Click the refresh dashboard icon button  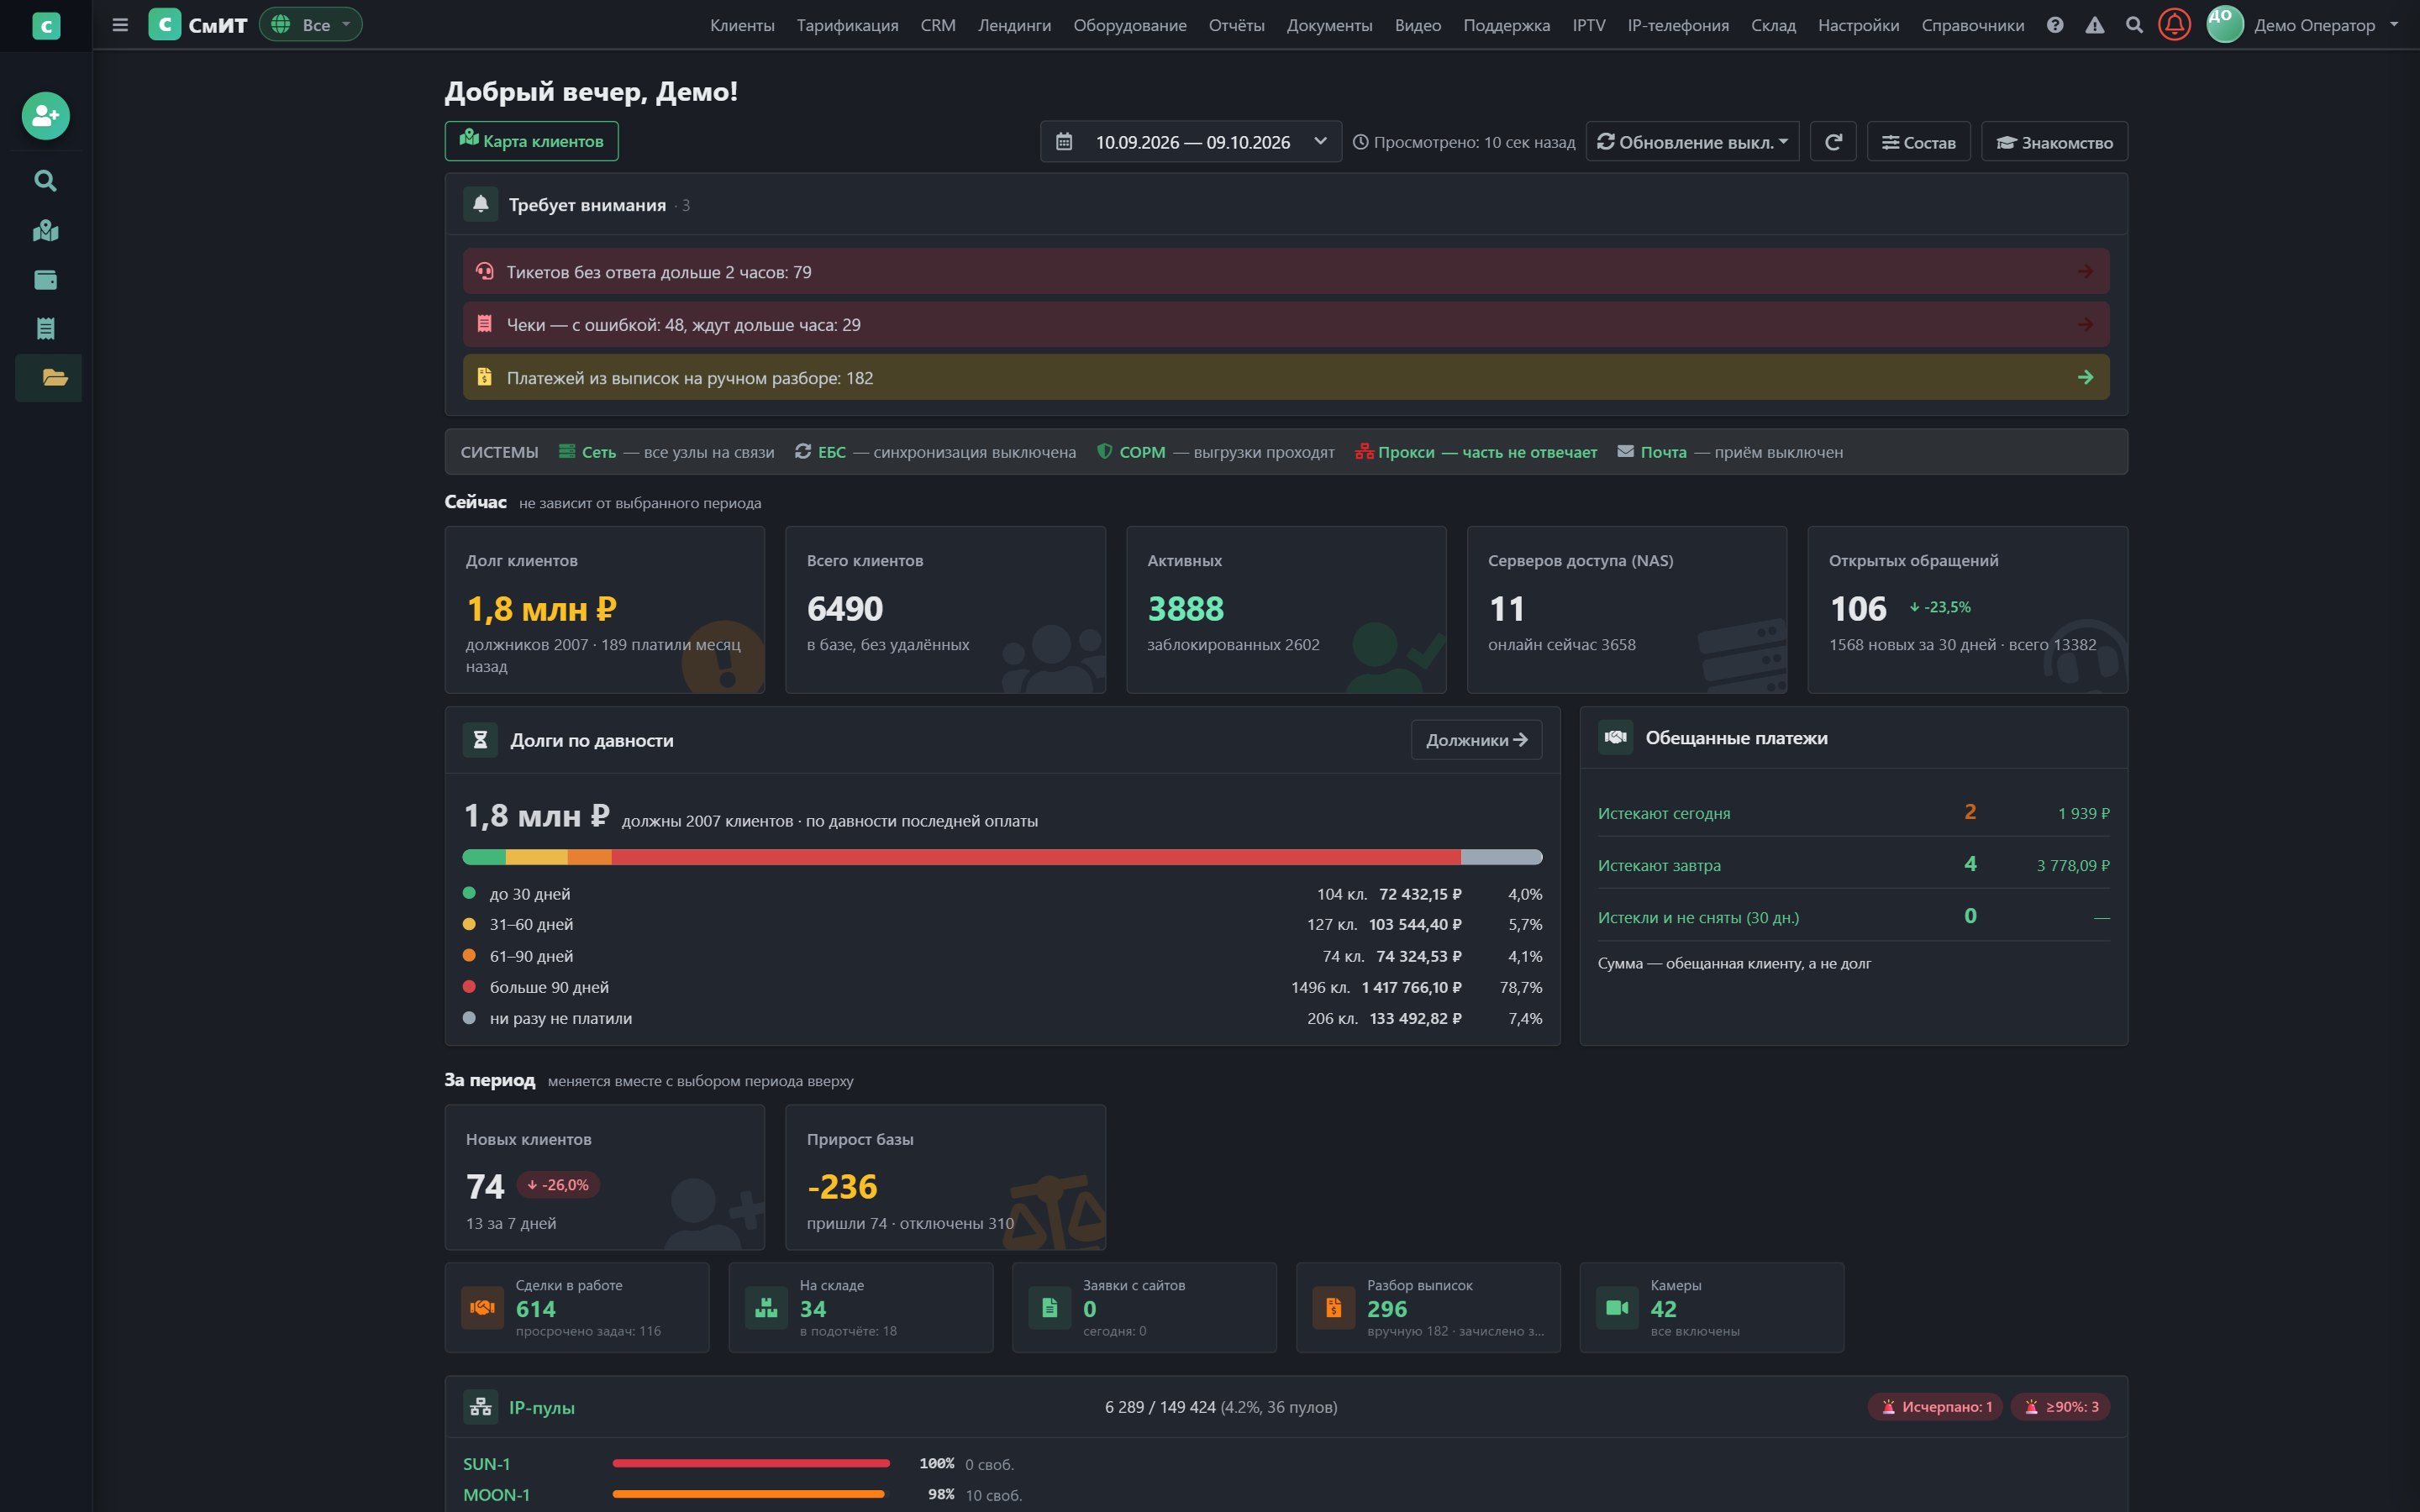(1833, 142)
